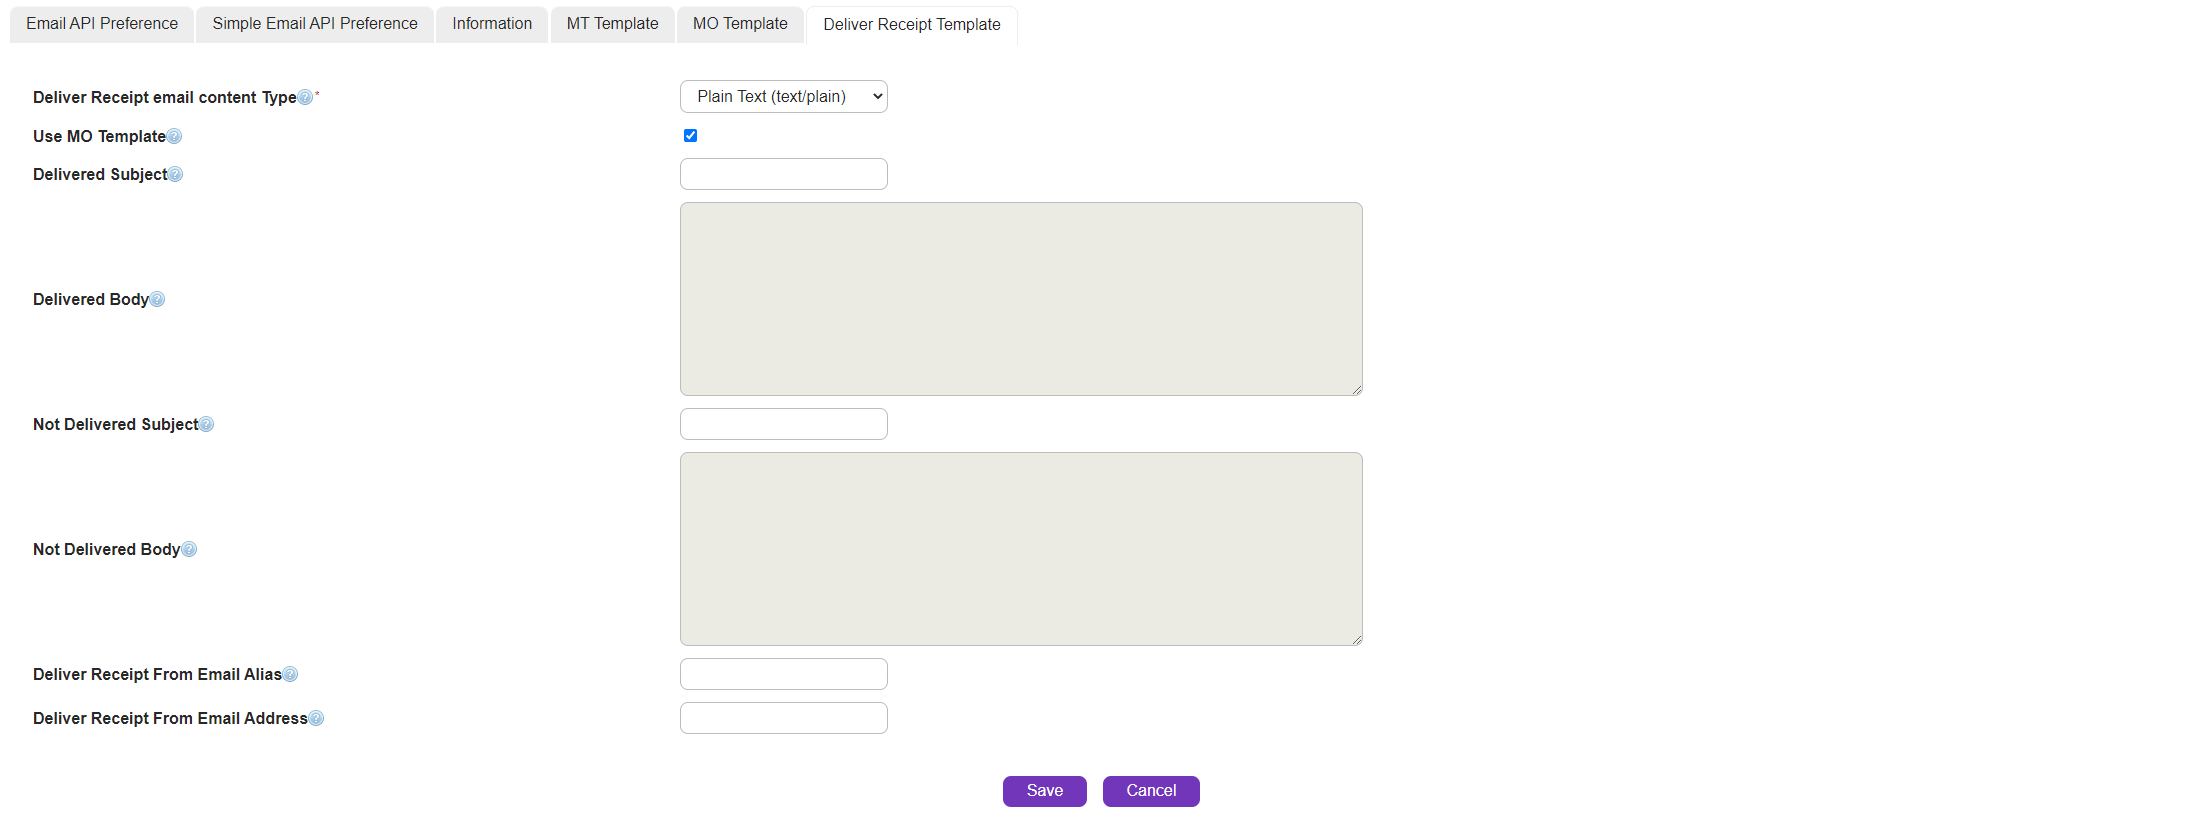Click inside the Not Delivered Body textarea
Image resolution: width=2209 pixels, height=818 pixels.
1020,549
